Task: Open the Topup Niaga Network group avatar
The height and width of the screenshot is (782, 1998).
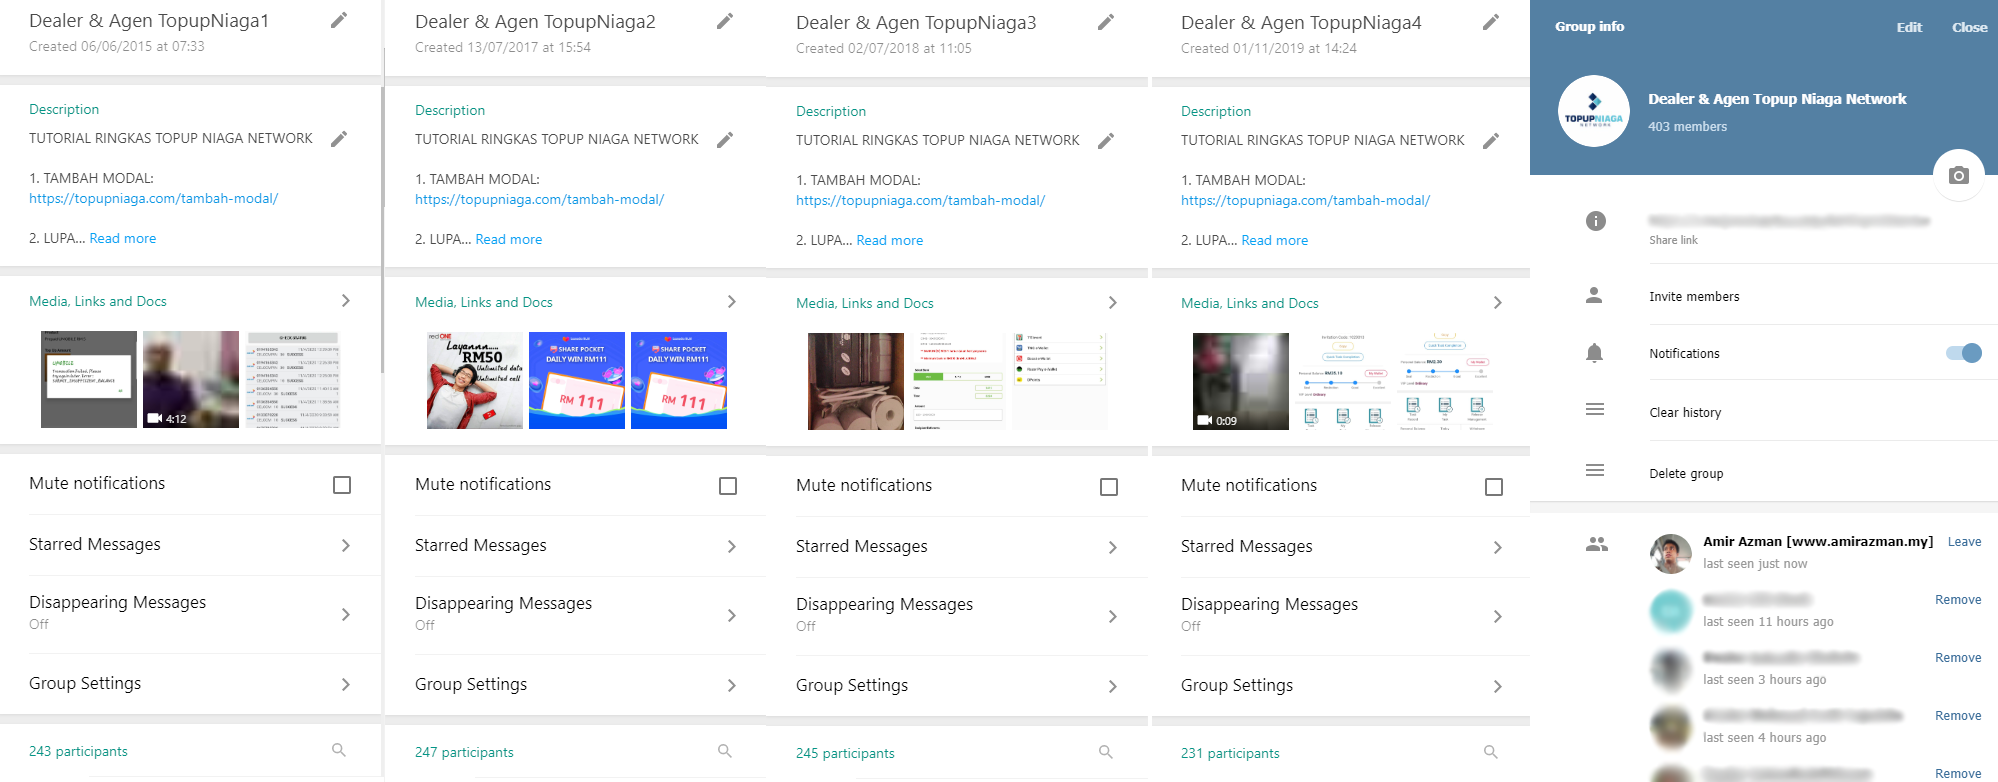Action: click(1594, 111)
